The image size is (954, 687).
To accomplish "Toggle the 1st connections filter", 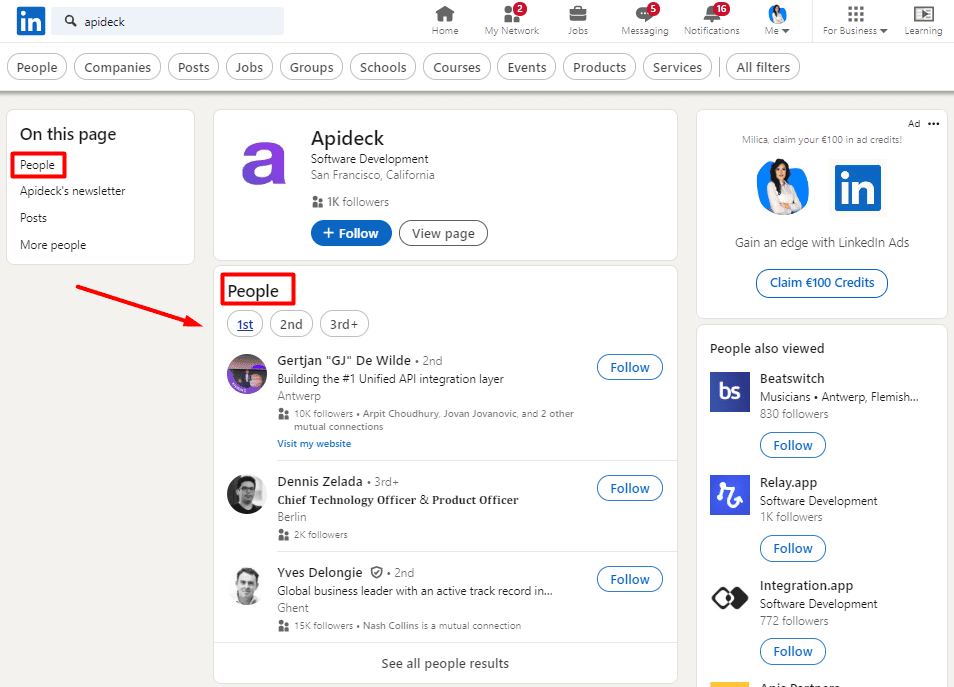I will (245, 324).
